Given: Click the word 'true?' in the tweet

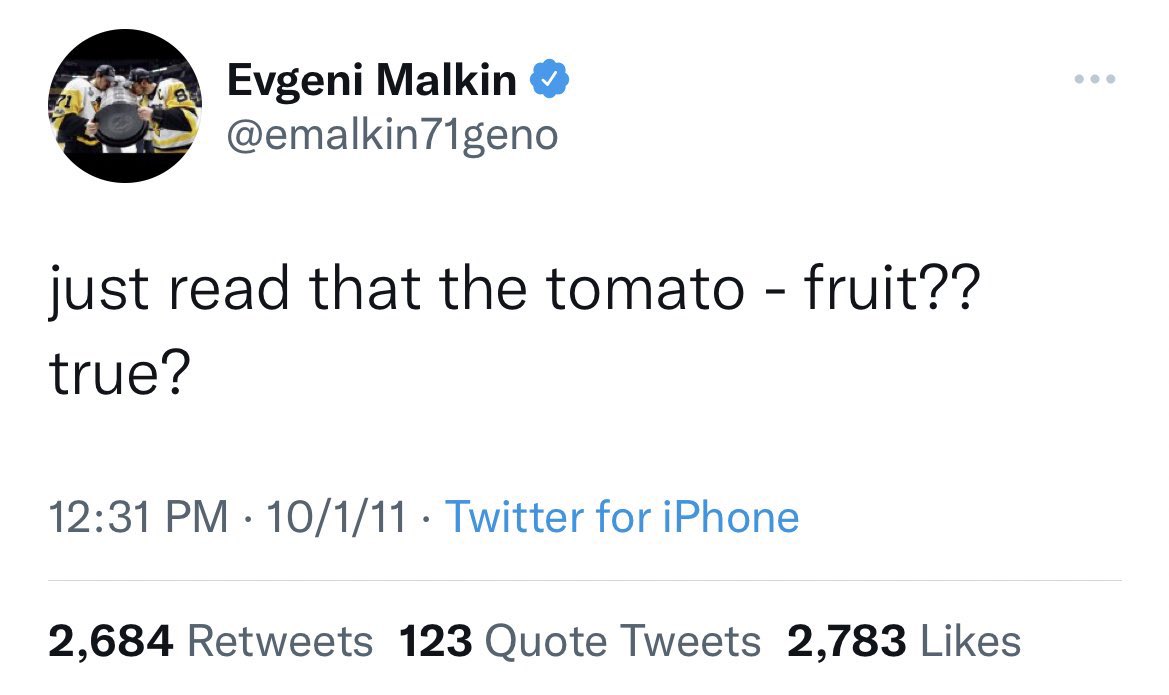Looking at the screenshot, I should pyautogui.click(x=118, y=375).
